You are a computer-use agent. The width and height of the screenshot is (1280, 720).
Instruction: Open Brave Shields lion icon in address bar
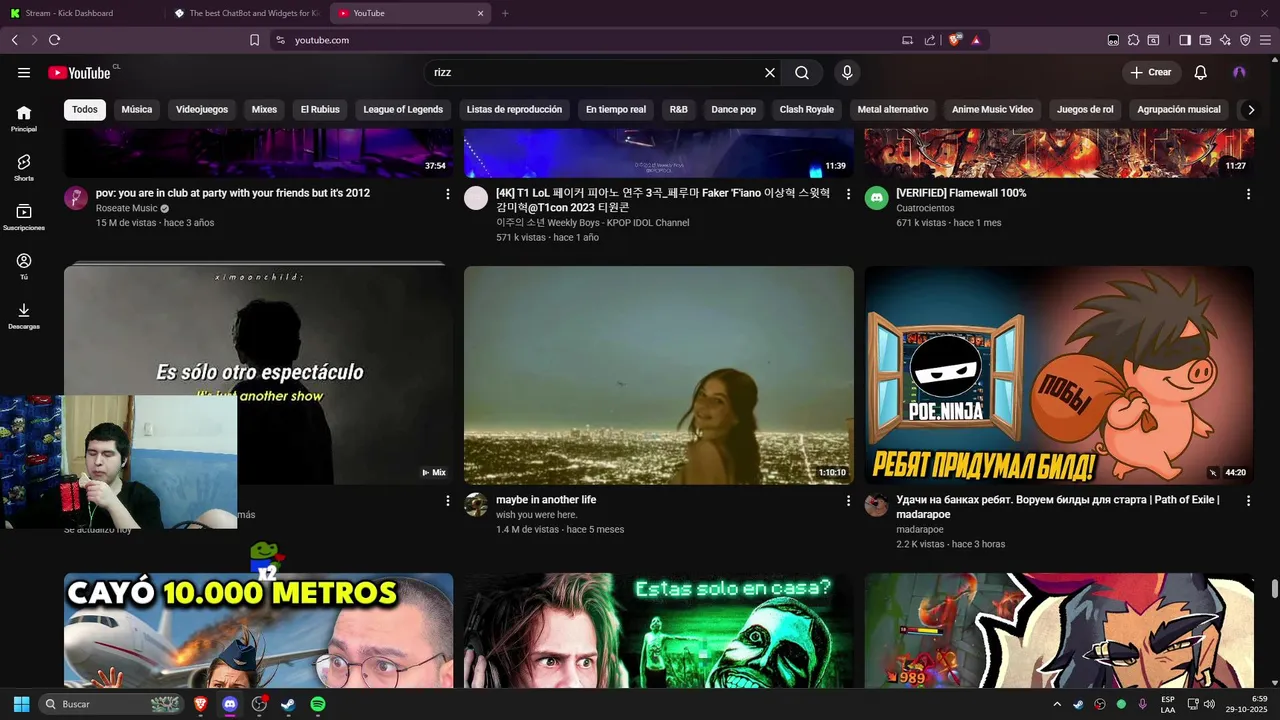[955, 40]
